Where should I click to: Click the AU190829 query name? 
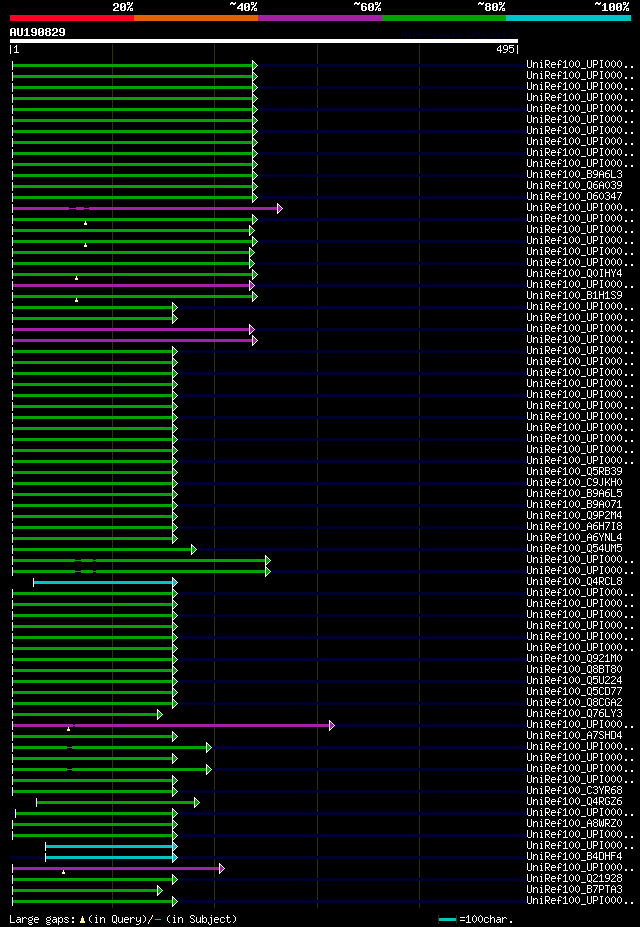(x=37, y=33)
